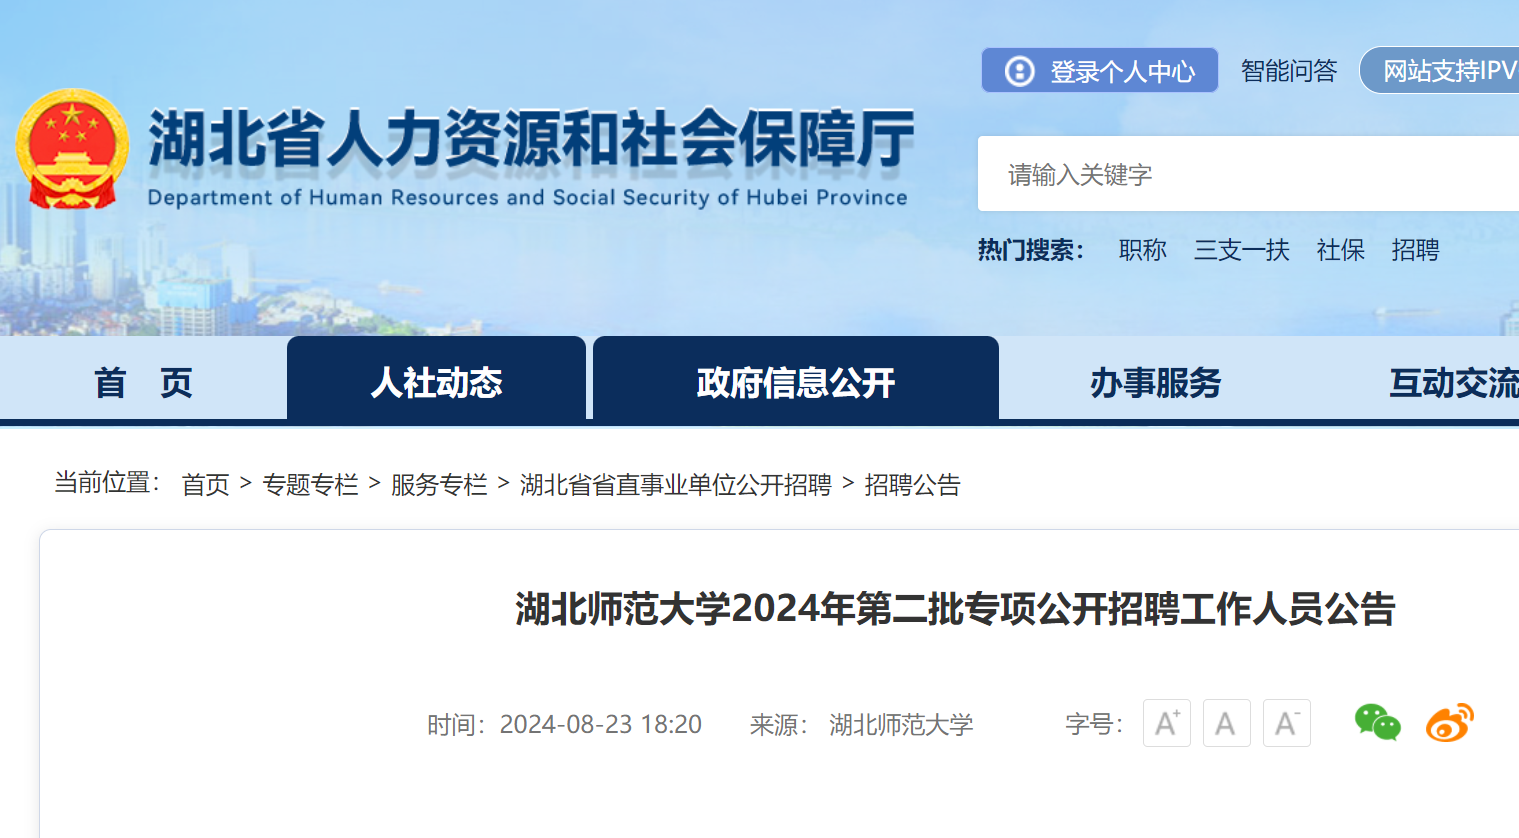Click the English Department of Human Resources subtitle
Screen dimensions: 1519x838
tap(528, 197)
